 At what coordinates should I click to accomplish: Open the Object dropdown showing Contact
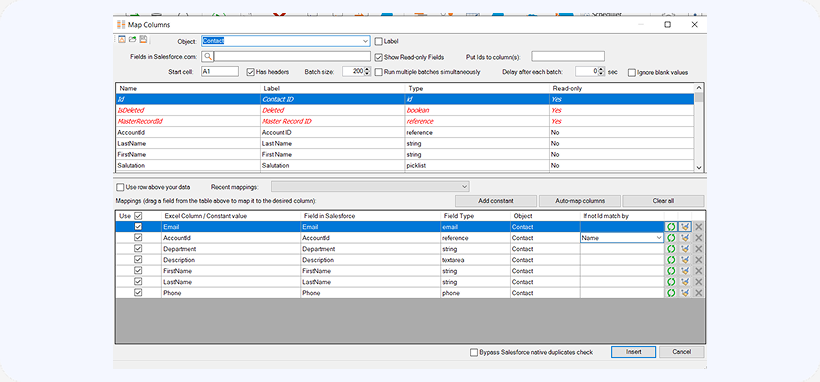tap(365, 41)
